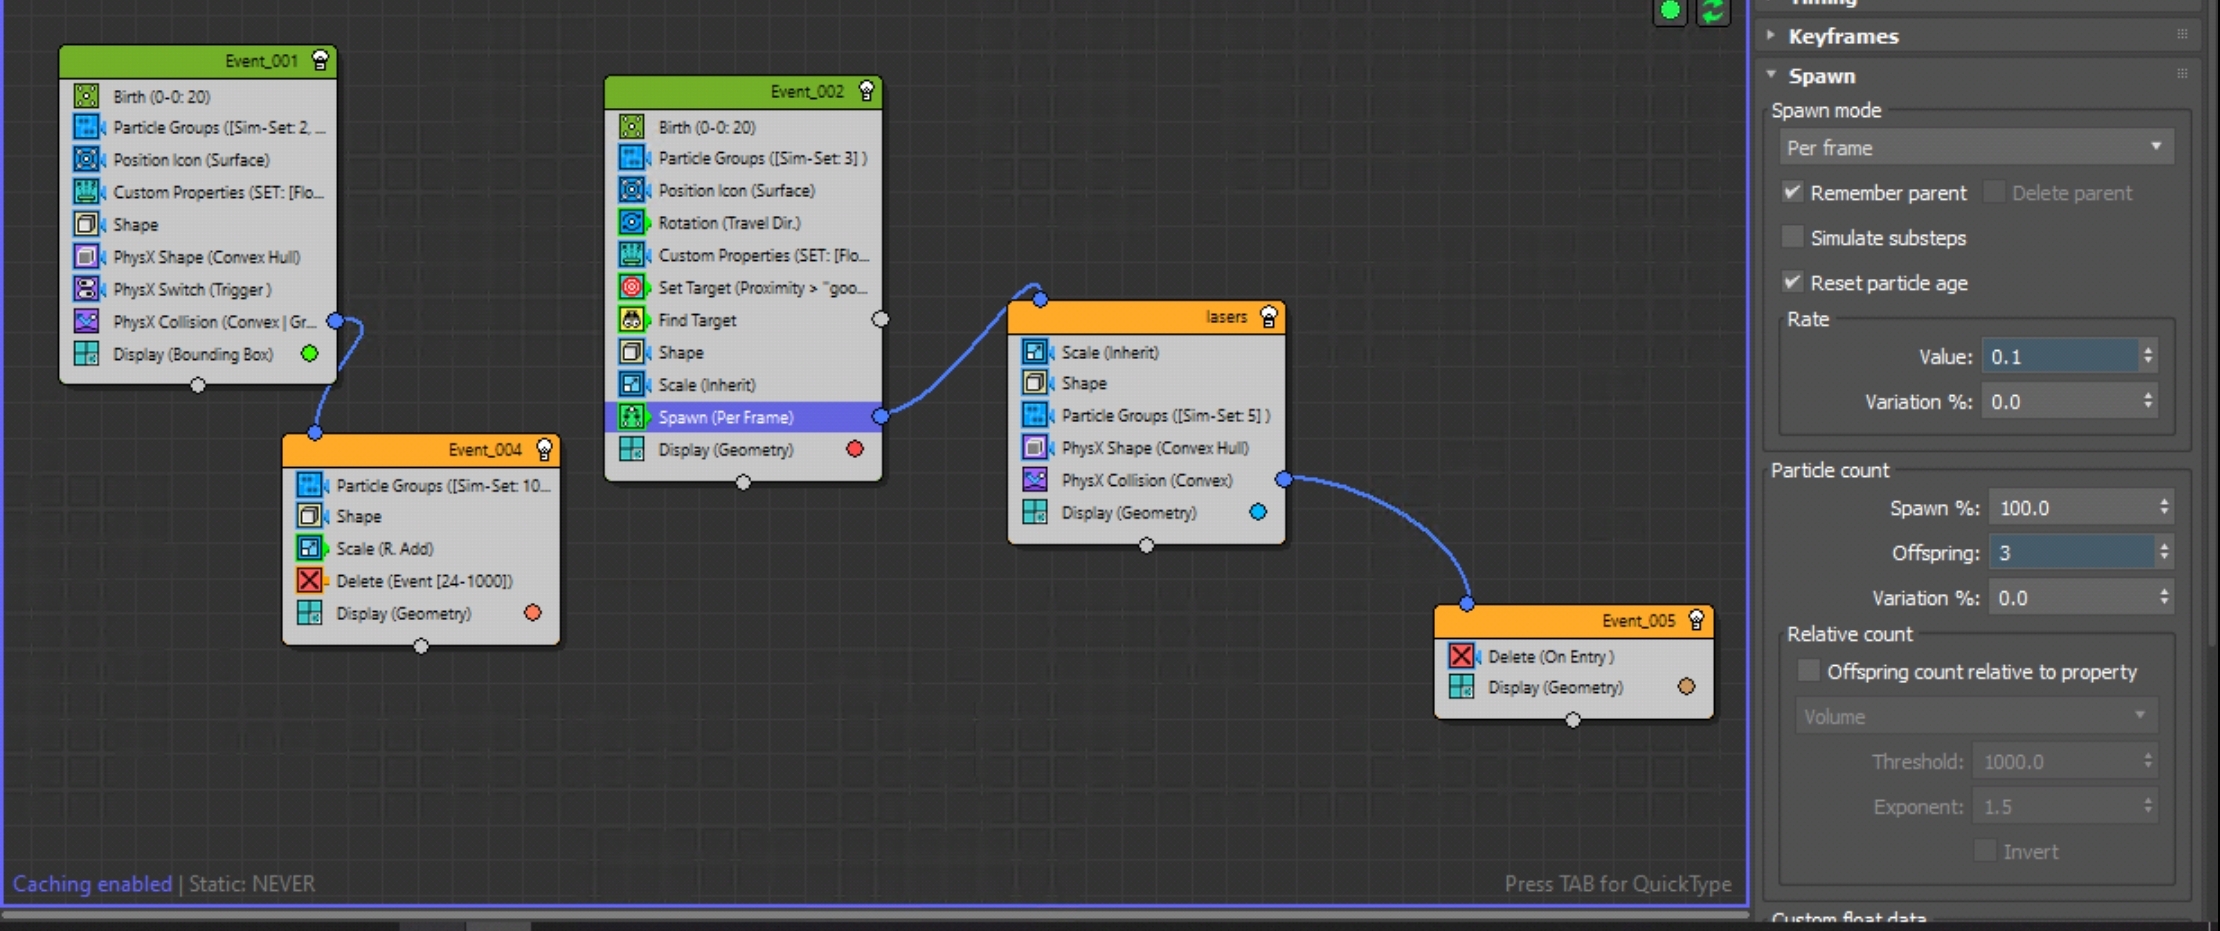The image size is (2220, 931).
Task: Select Delete (On Entry) operator icon
Action: coord(1462,656)
